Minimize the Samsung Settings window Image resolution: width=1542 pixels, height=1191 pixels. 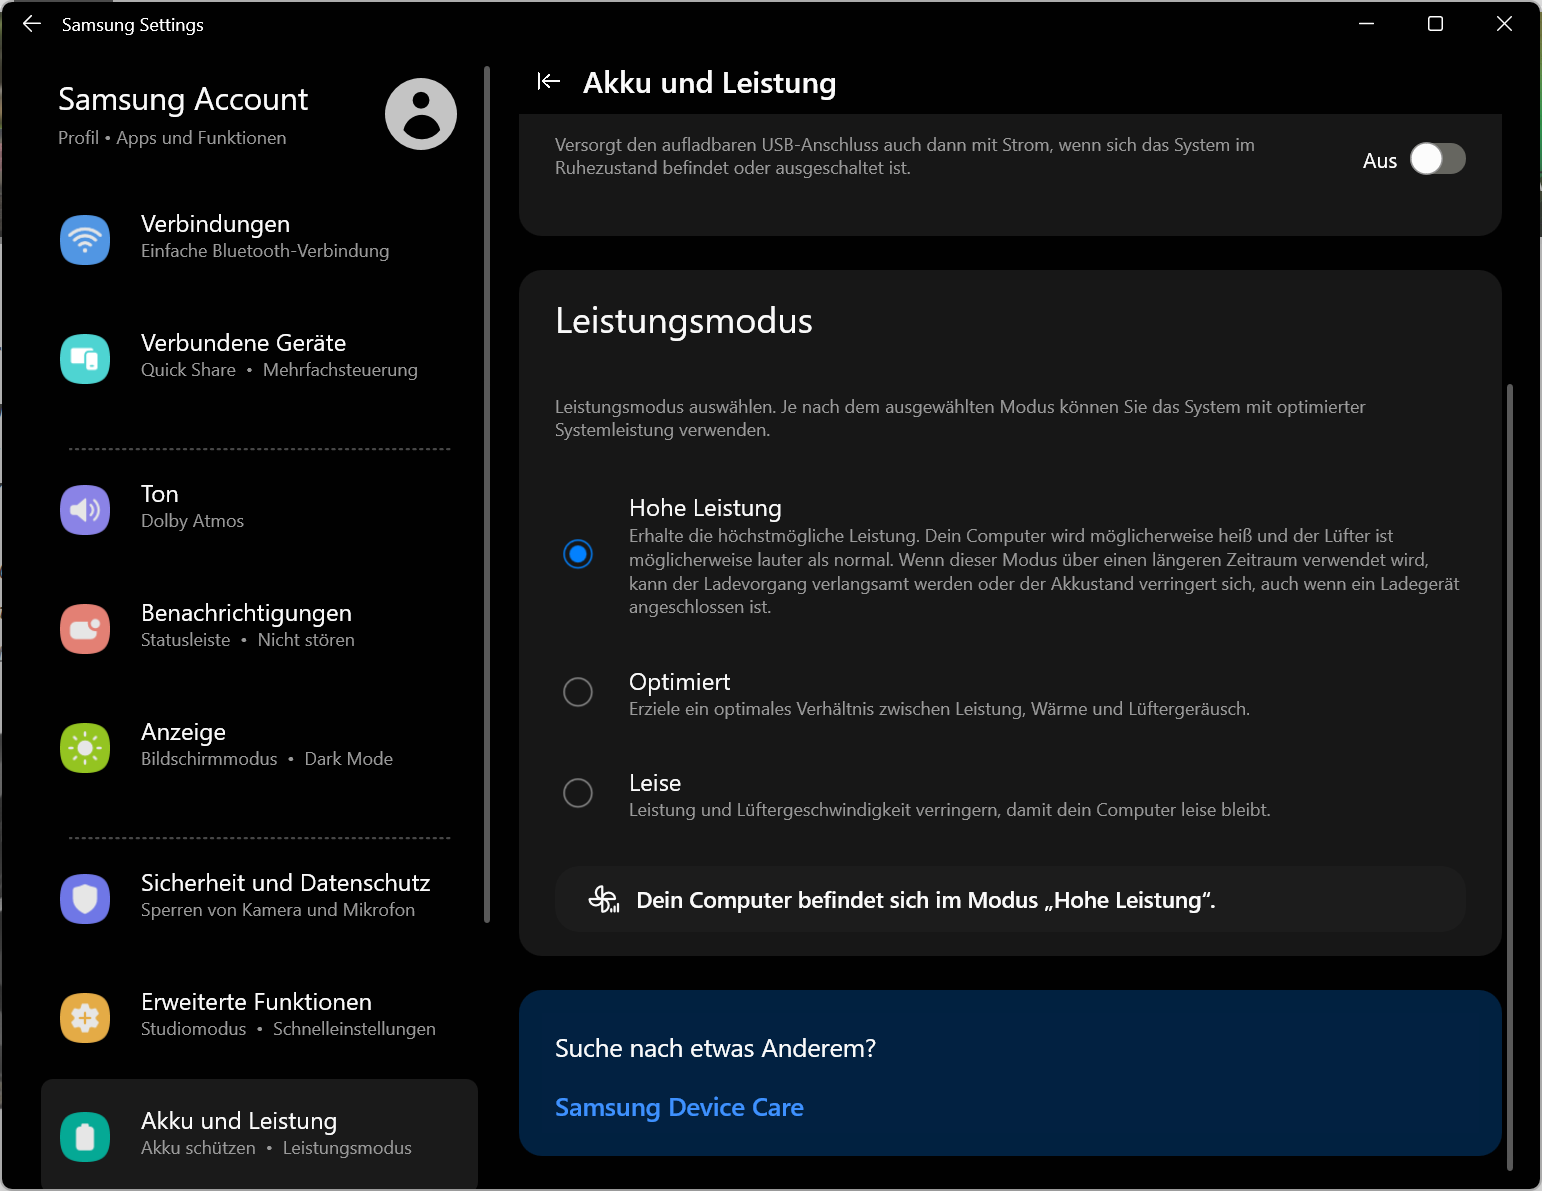click(1367, 24)
